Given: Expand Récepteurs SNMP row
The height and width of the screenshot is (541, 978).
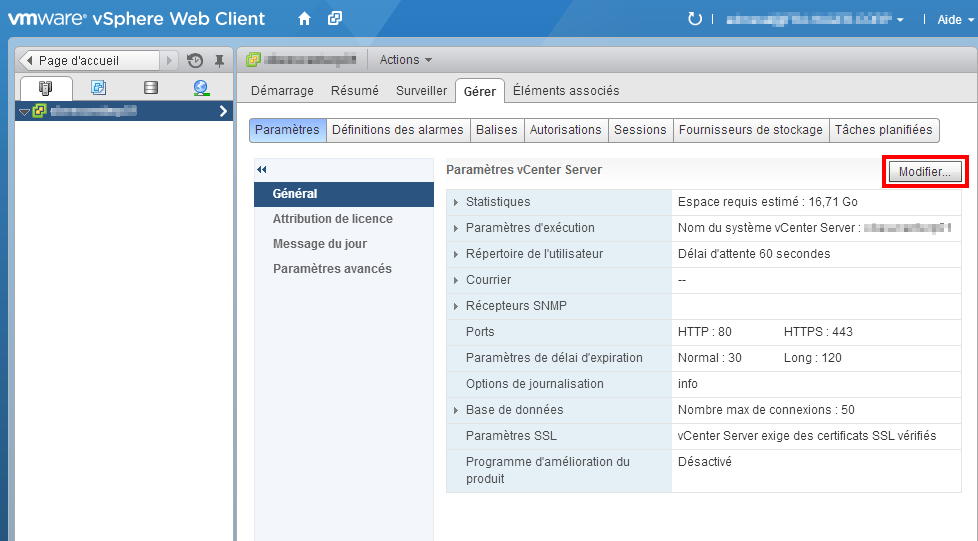Looking at the screenshot, I should (x=456, y=306).
